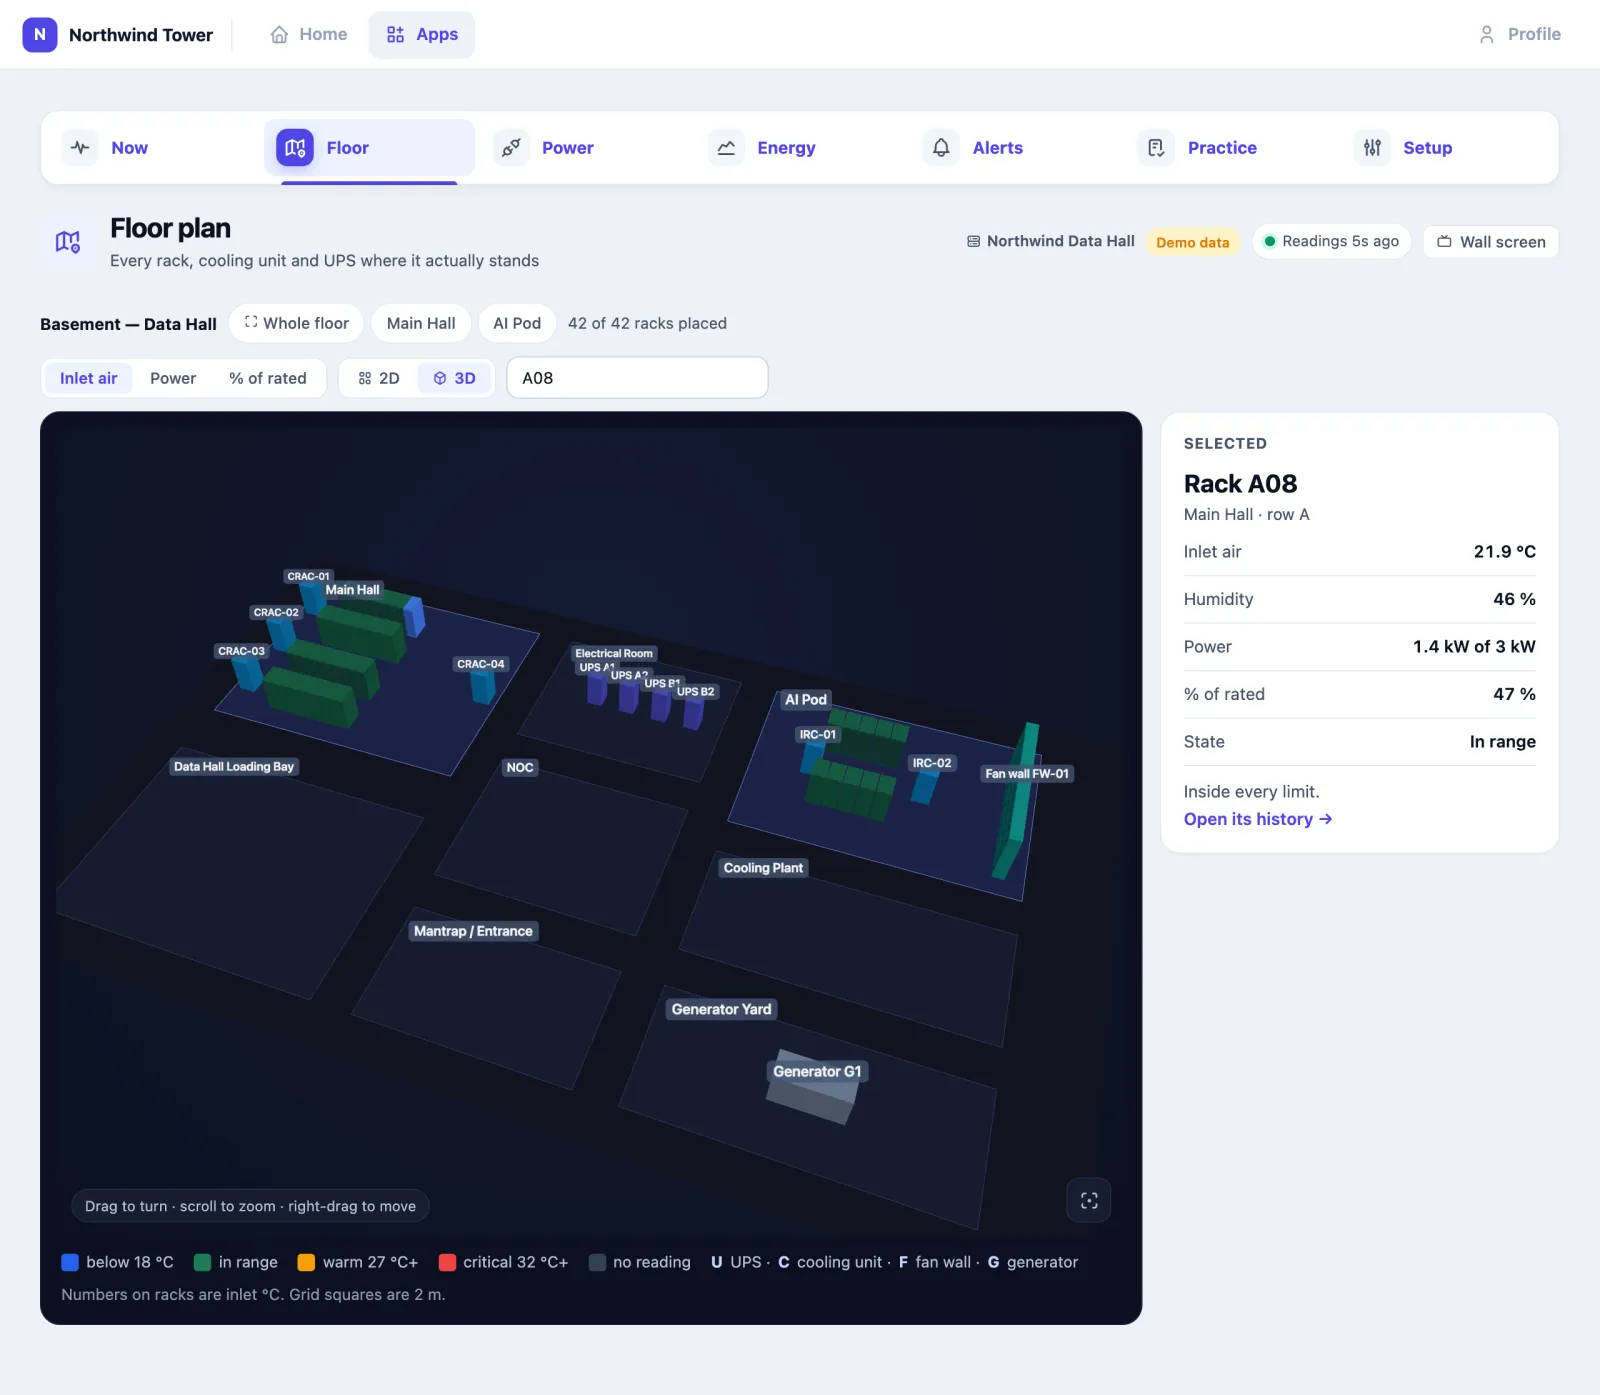Open the Practice tab icon
The width and height of the screenshot is (1600, 1395).
pos(1156,148)
